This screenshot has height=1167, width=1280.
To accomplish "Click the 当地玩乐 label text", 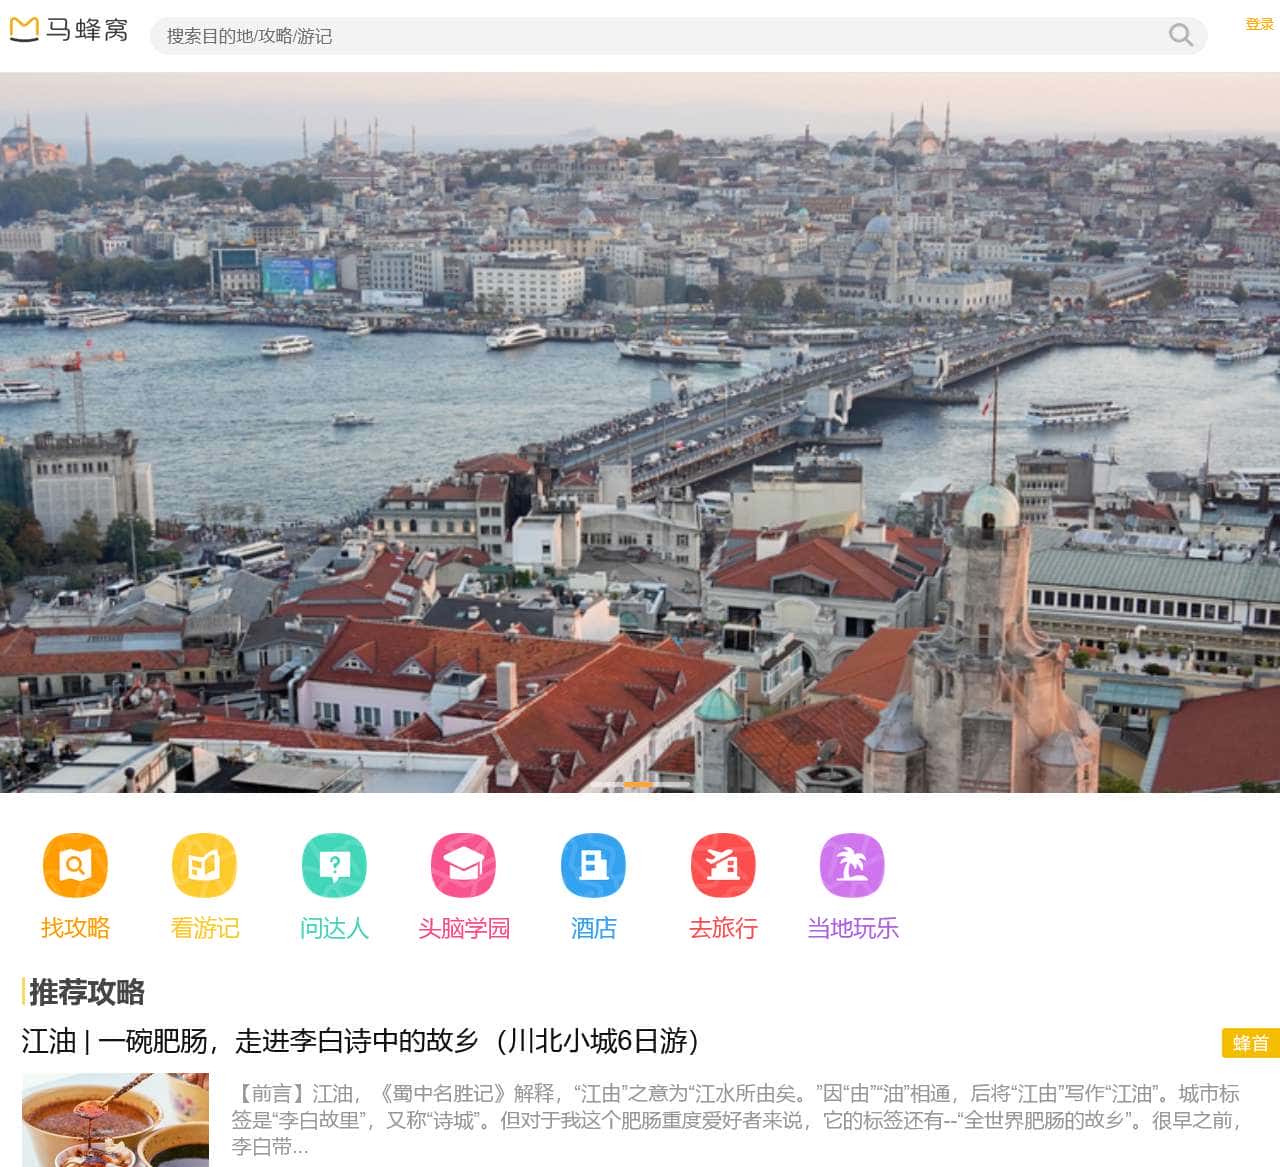I will click(x=852, y=928).
